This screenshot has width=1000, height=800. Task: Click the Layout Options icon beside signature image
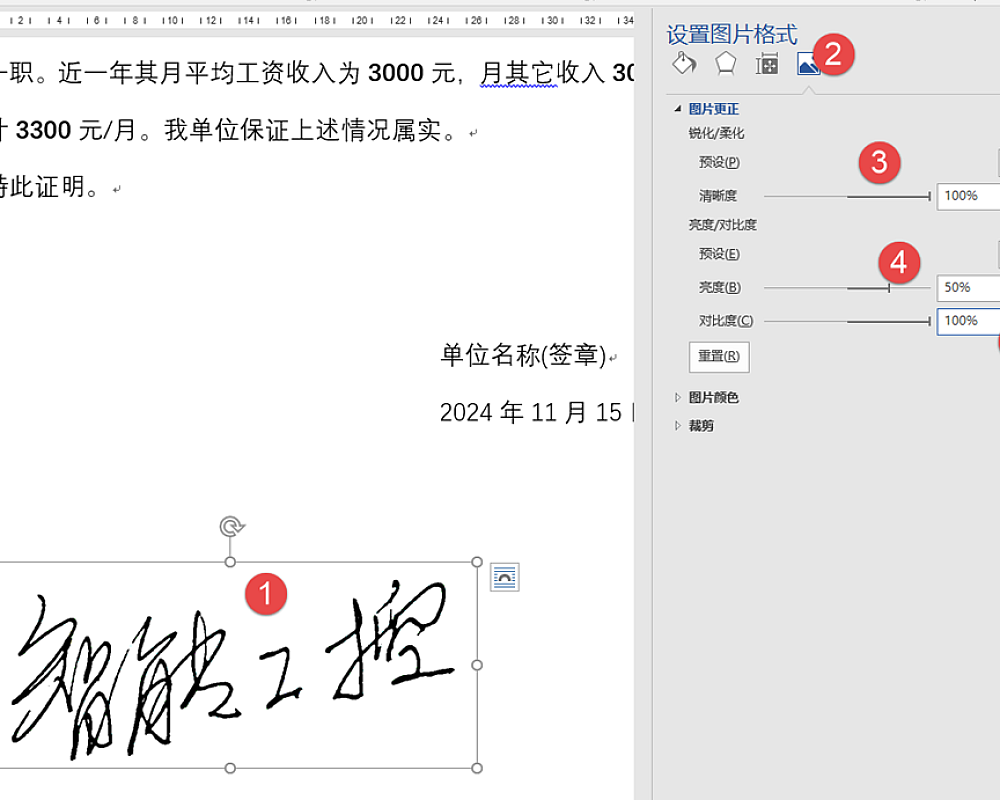click(x=505, y=578)
